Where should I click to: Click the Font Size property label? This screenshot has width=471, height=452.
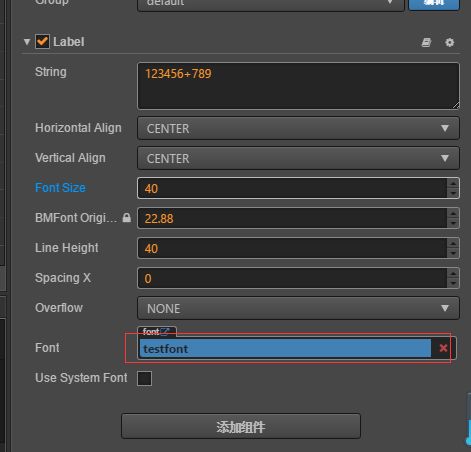[x=60, y=188]
